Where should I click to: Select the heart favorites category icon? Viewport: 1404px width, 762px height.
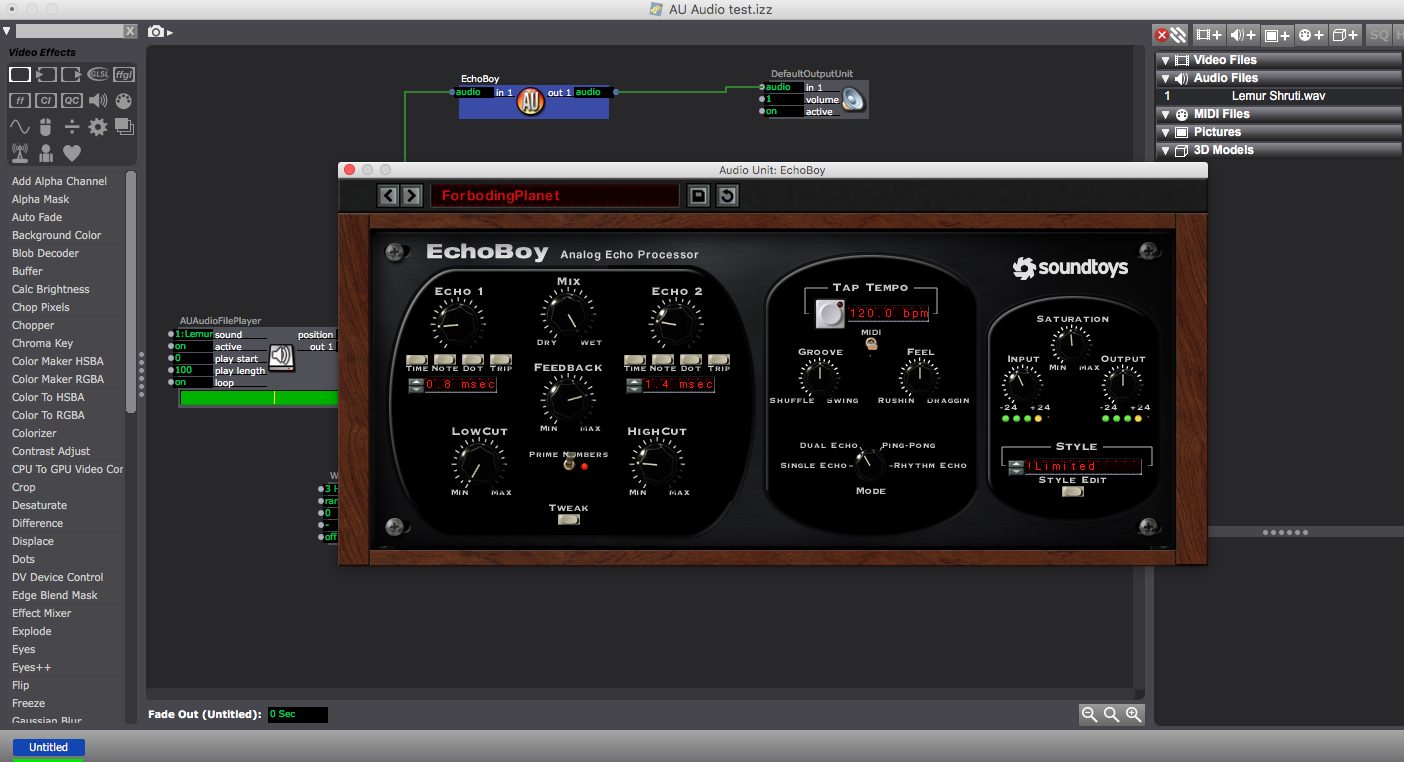72,153
